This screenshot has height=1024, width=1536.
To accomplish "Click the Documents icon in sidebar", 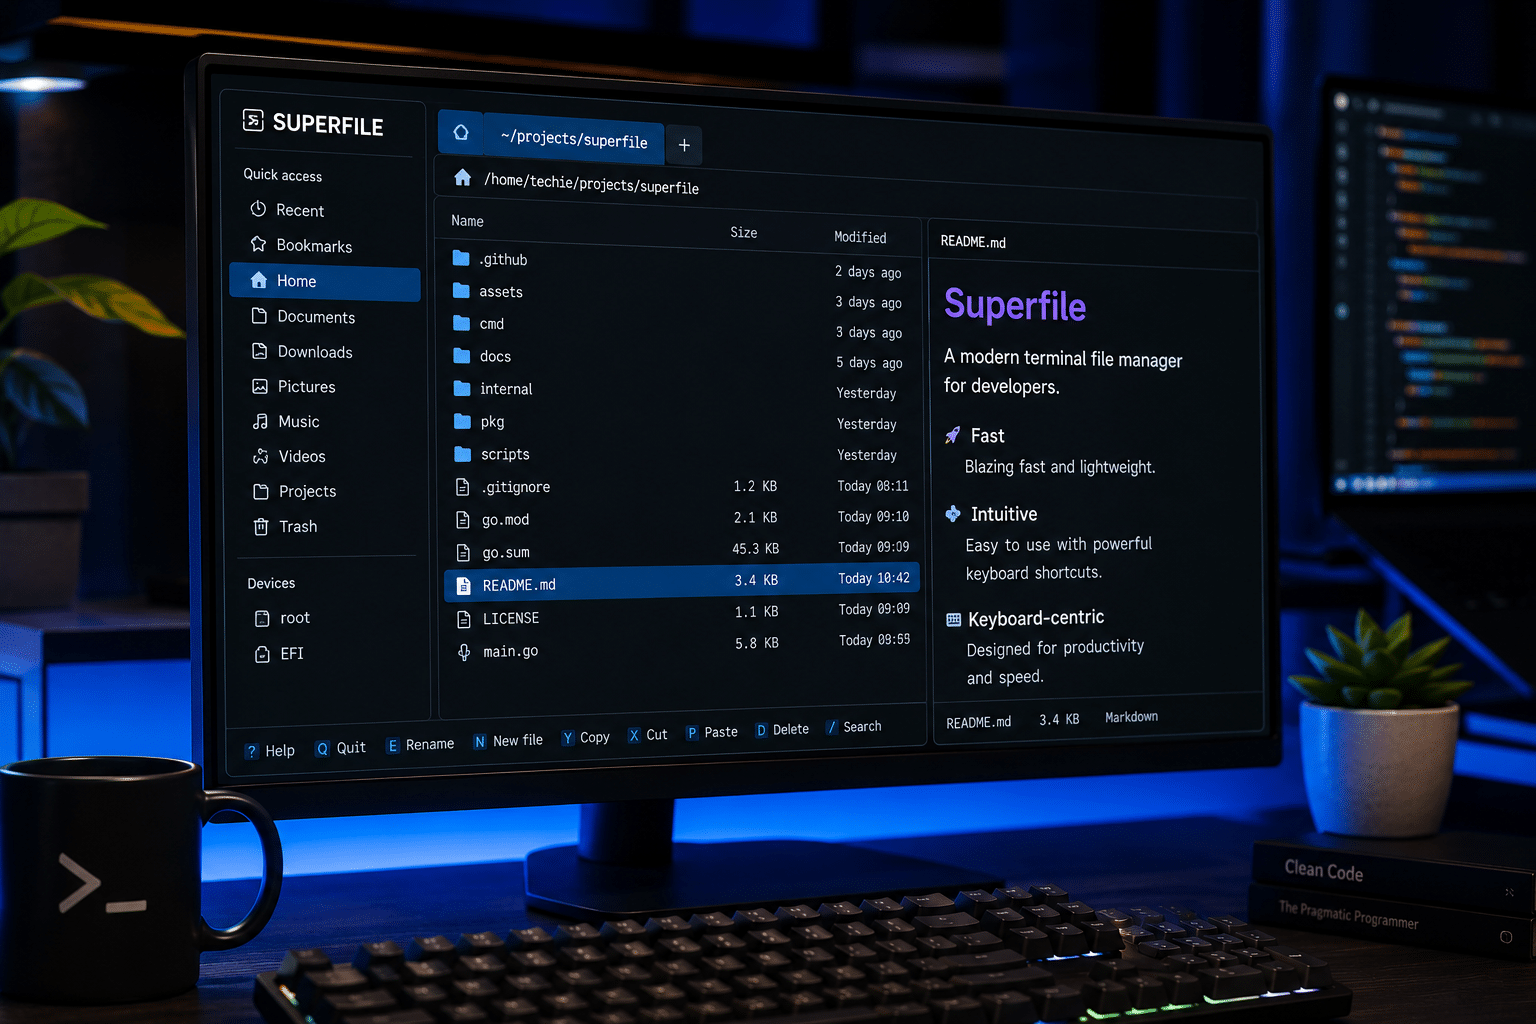I will click(x=259, y=316).
